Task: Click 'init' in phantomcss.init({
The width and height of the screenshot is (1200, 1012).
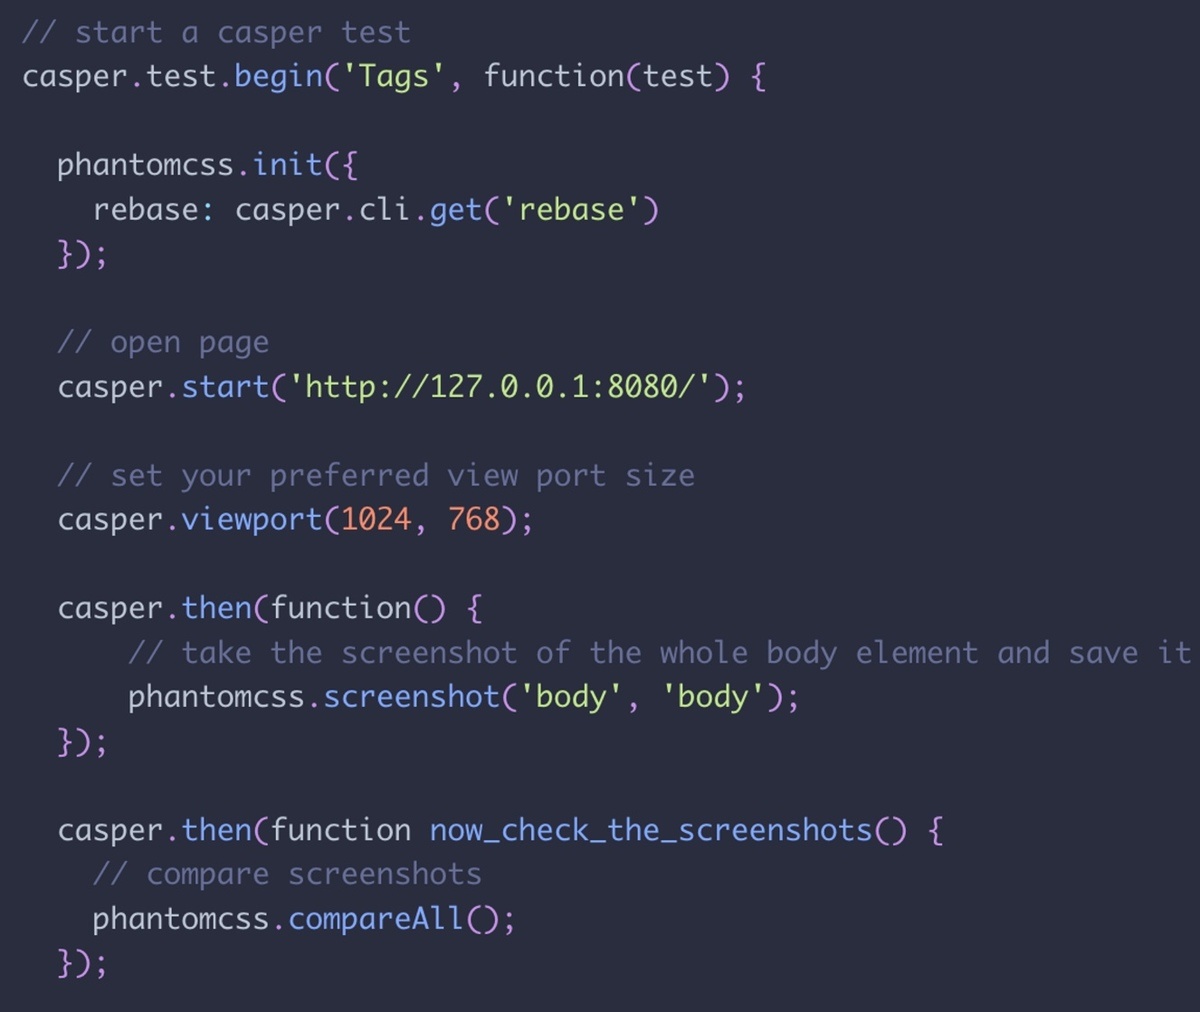Action: tap(288, 164)
